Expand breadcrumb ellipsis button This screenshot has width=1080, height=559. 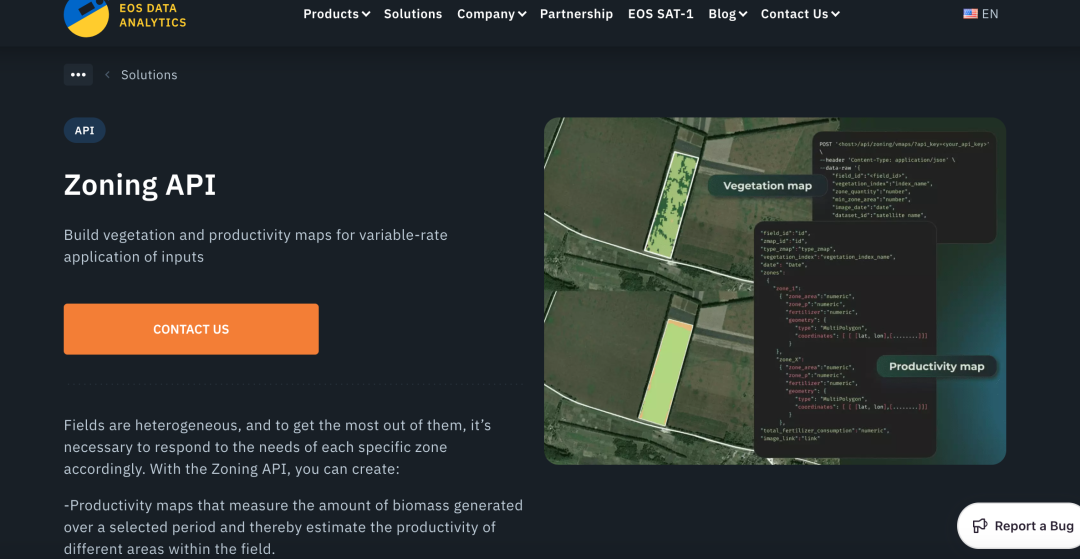(x=79, y=74)
